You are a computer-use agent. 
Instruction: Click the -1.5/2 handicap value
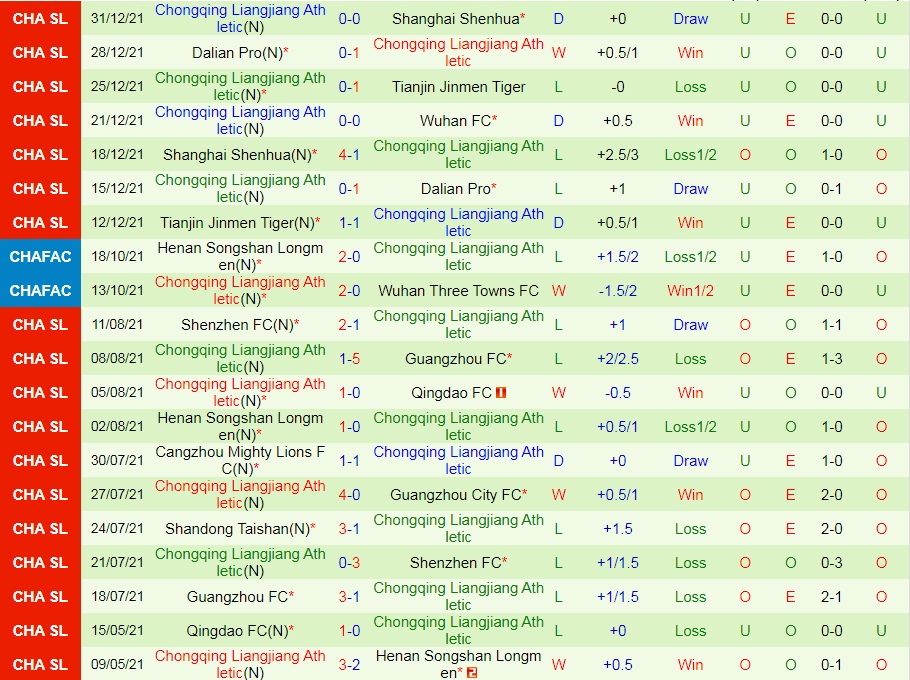[618, 291]
